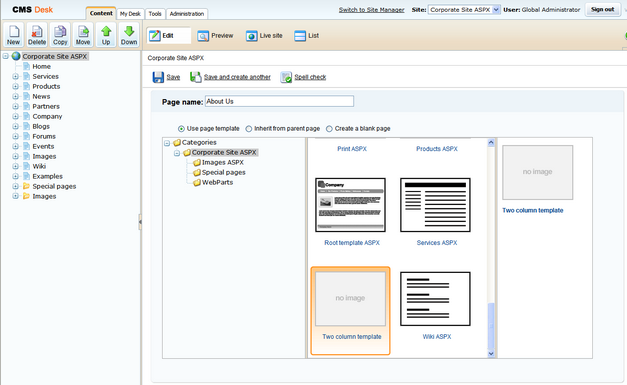This screenshot has height=385, width=627.
Task: Collapse the Categories folder node
Action: click(x=167, y=143)
